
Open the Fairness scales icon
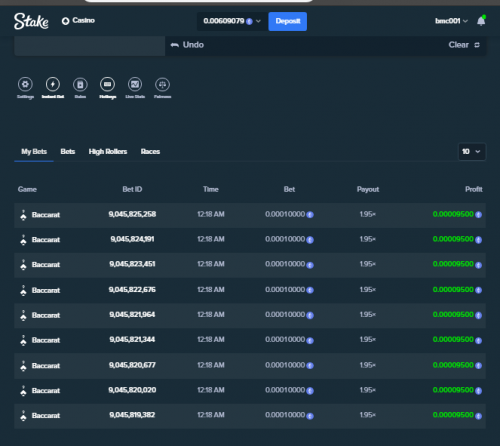click(162, 84)
